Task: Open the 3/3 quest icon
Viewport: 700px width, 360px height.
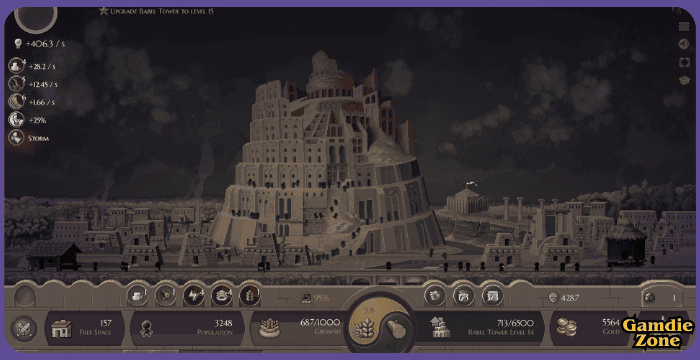Action: 492,295
